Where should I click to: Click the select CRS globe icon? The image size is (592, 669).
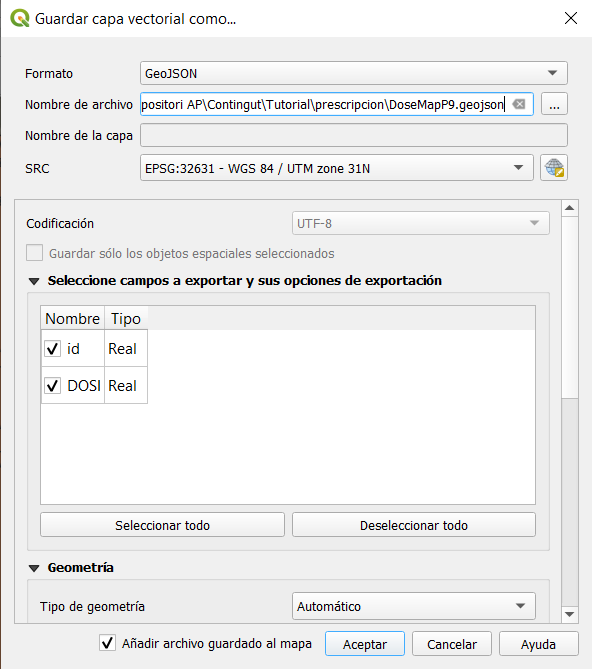pyautogui.click(x=554, y=168)
